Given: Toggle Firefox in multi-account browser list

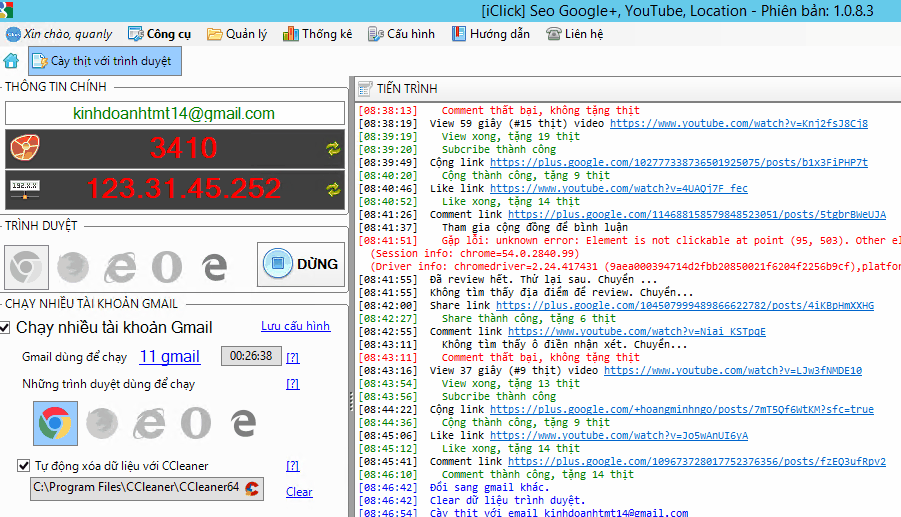Looking at the screenshot, I should click(102, 423).
